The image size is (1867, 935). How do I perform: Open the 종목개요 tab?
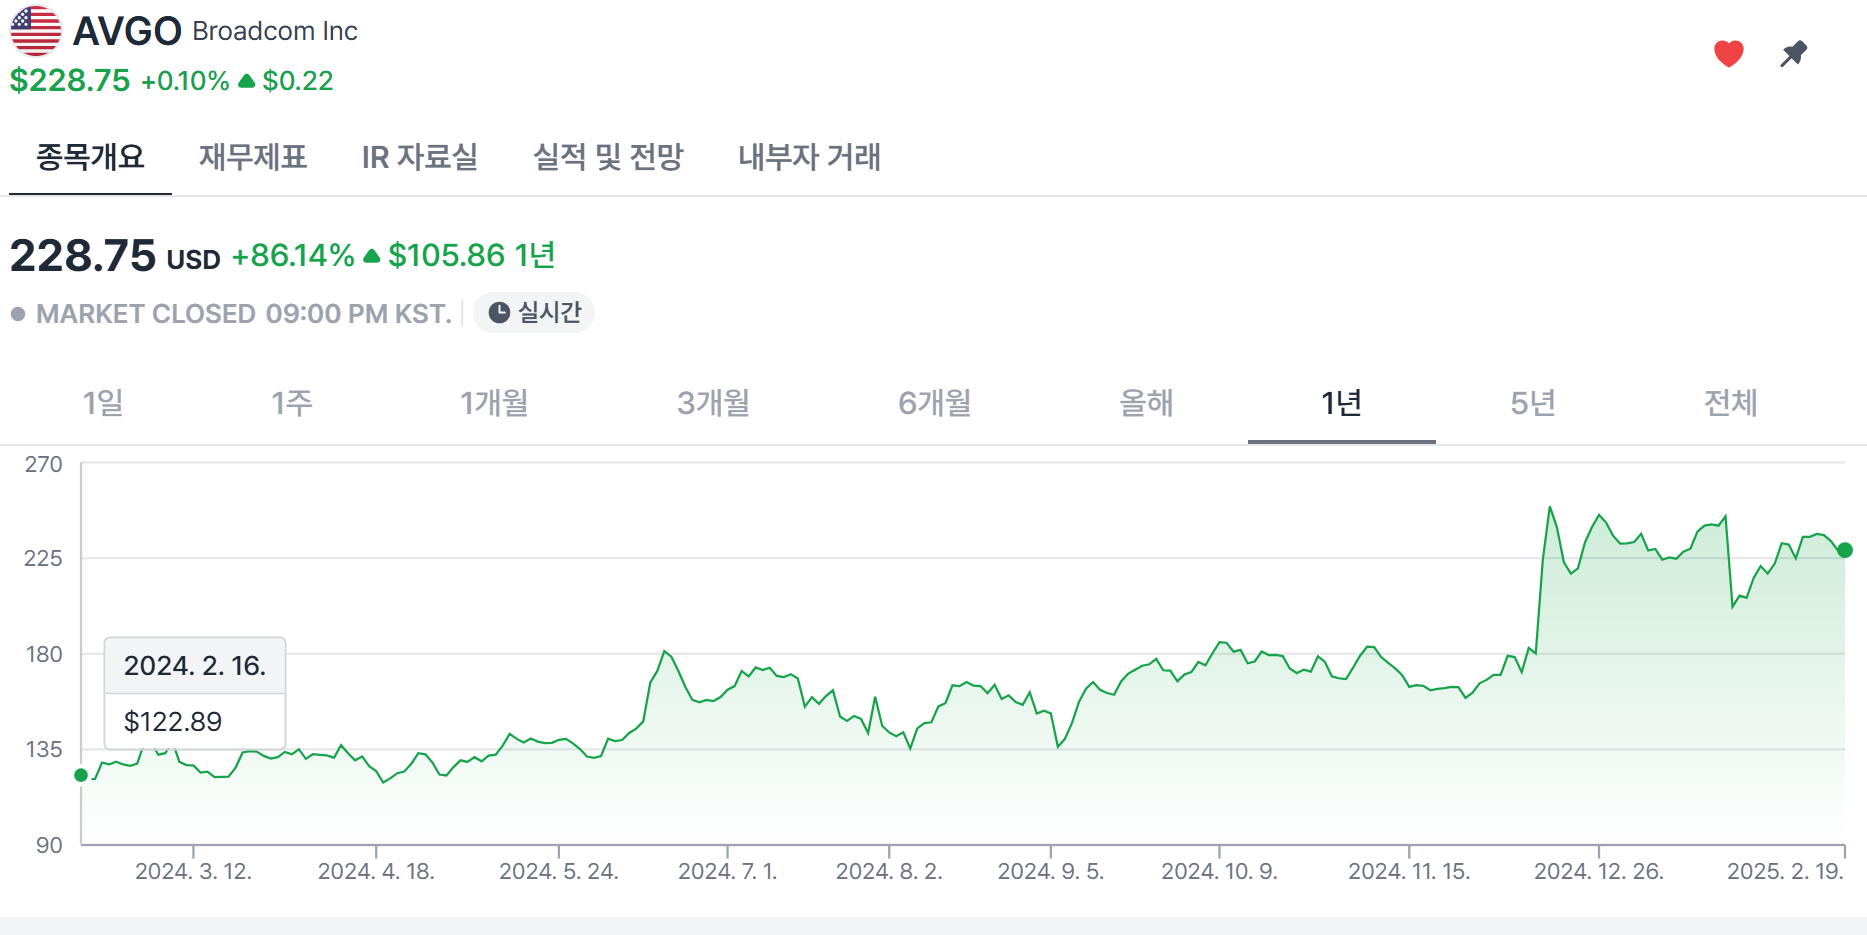(90, 157)
